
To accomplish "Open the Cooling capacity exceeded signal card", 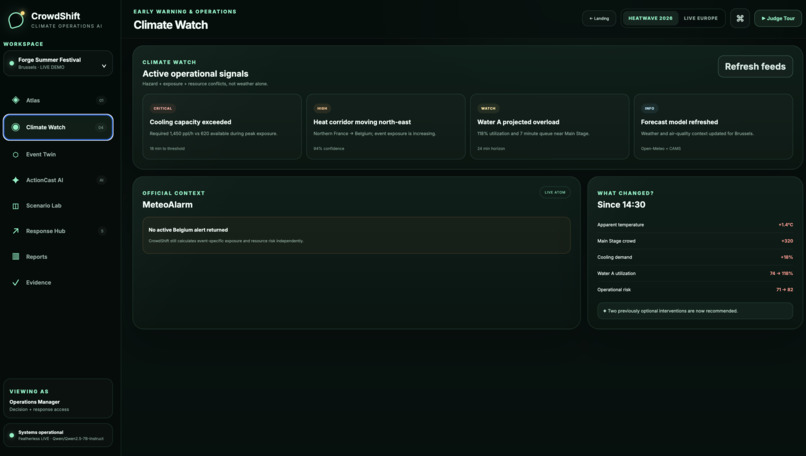I will click(x=222, y=126).
